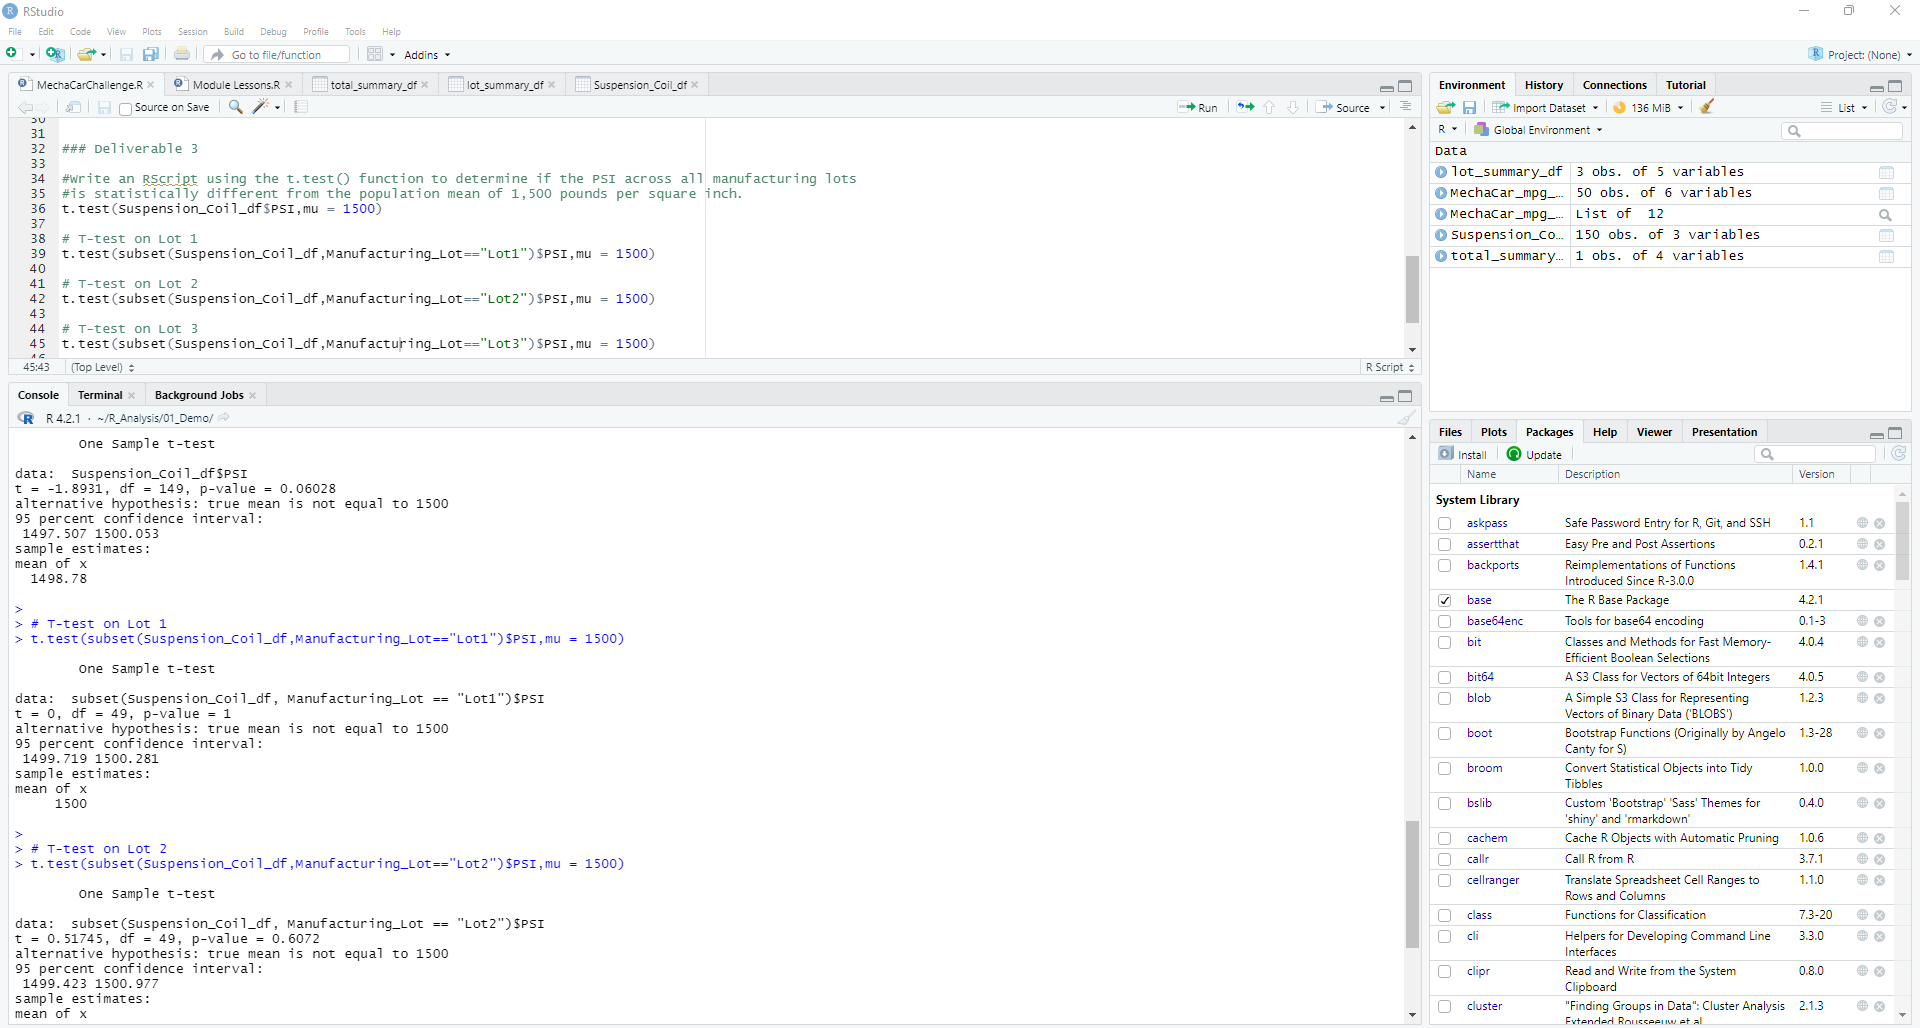Expand the lot_summary_df object details
This screenshot has height=1028, width=1920.
click(x=1441, y=172)
